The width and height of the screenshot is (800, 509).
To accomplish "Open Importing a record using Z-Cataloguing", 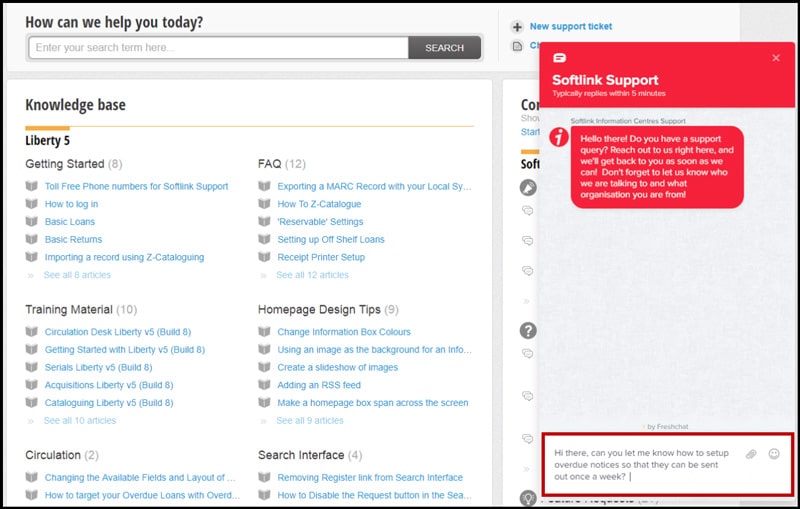I will point(124,257).
